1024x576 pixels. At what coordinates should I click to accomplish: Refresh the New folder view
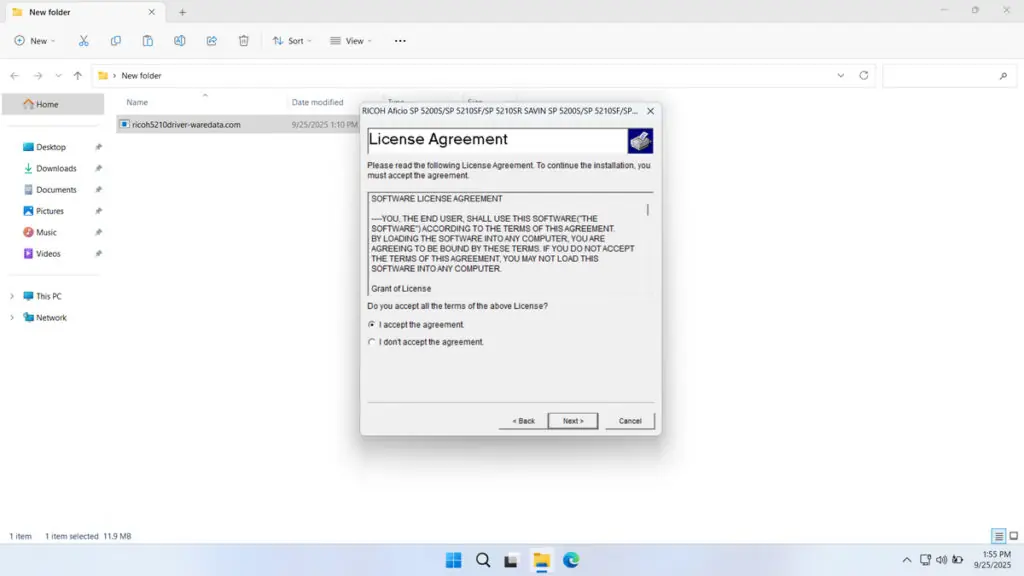click(x=863, y=76)
